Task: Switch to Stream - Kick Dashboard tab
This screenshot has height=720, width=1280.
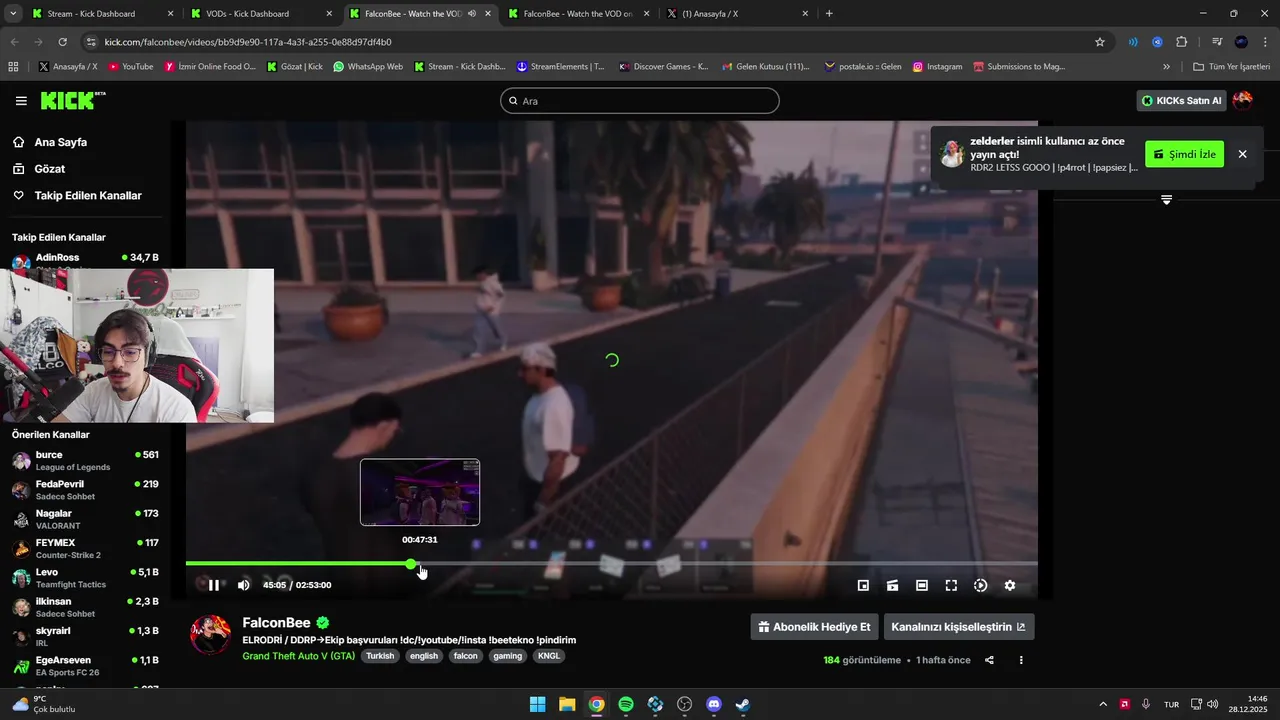Action: [102, 14]
